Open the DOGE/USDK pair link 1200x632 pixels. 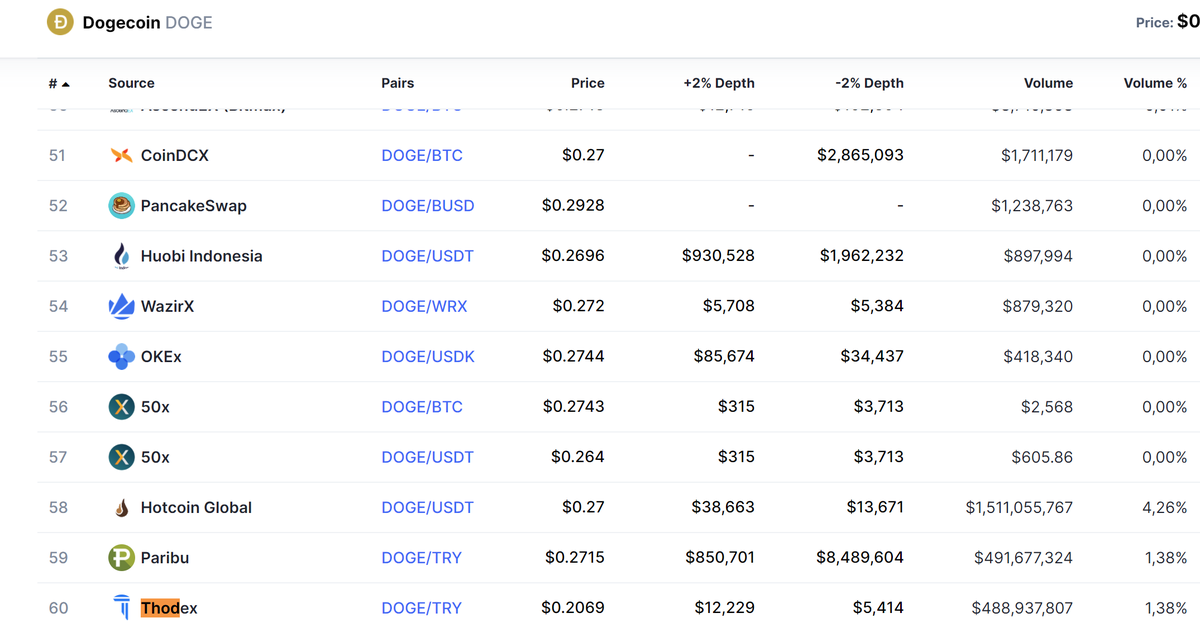coord(428,356)
